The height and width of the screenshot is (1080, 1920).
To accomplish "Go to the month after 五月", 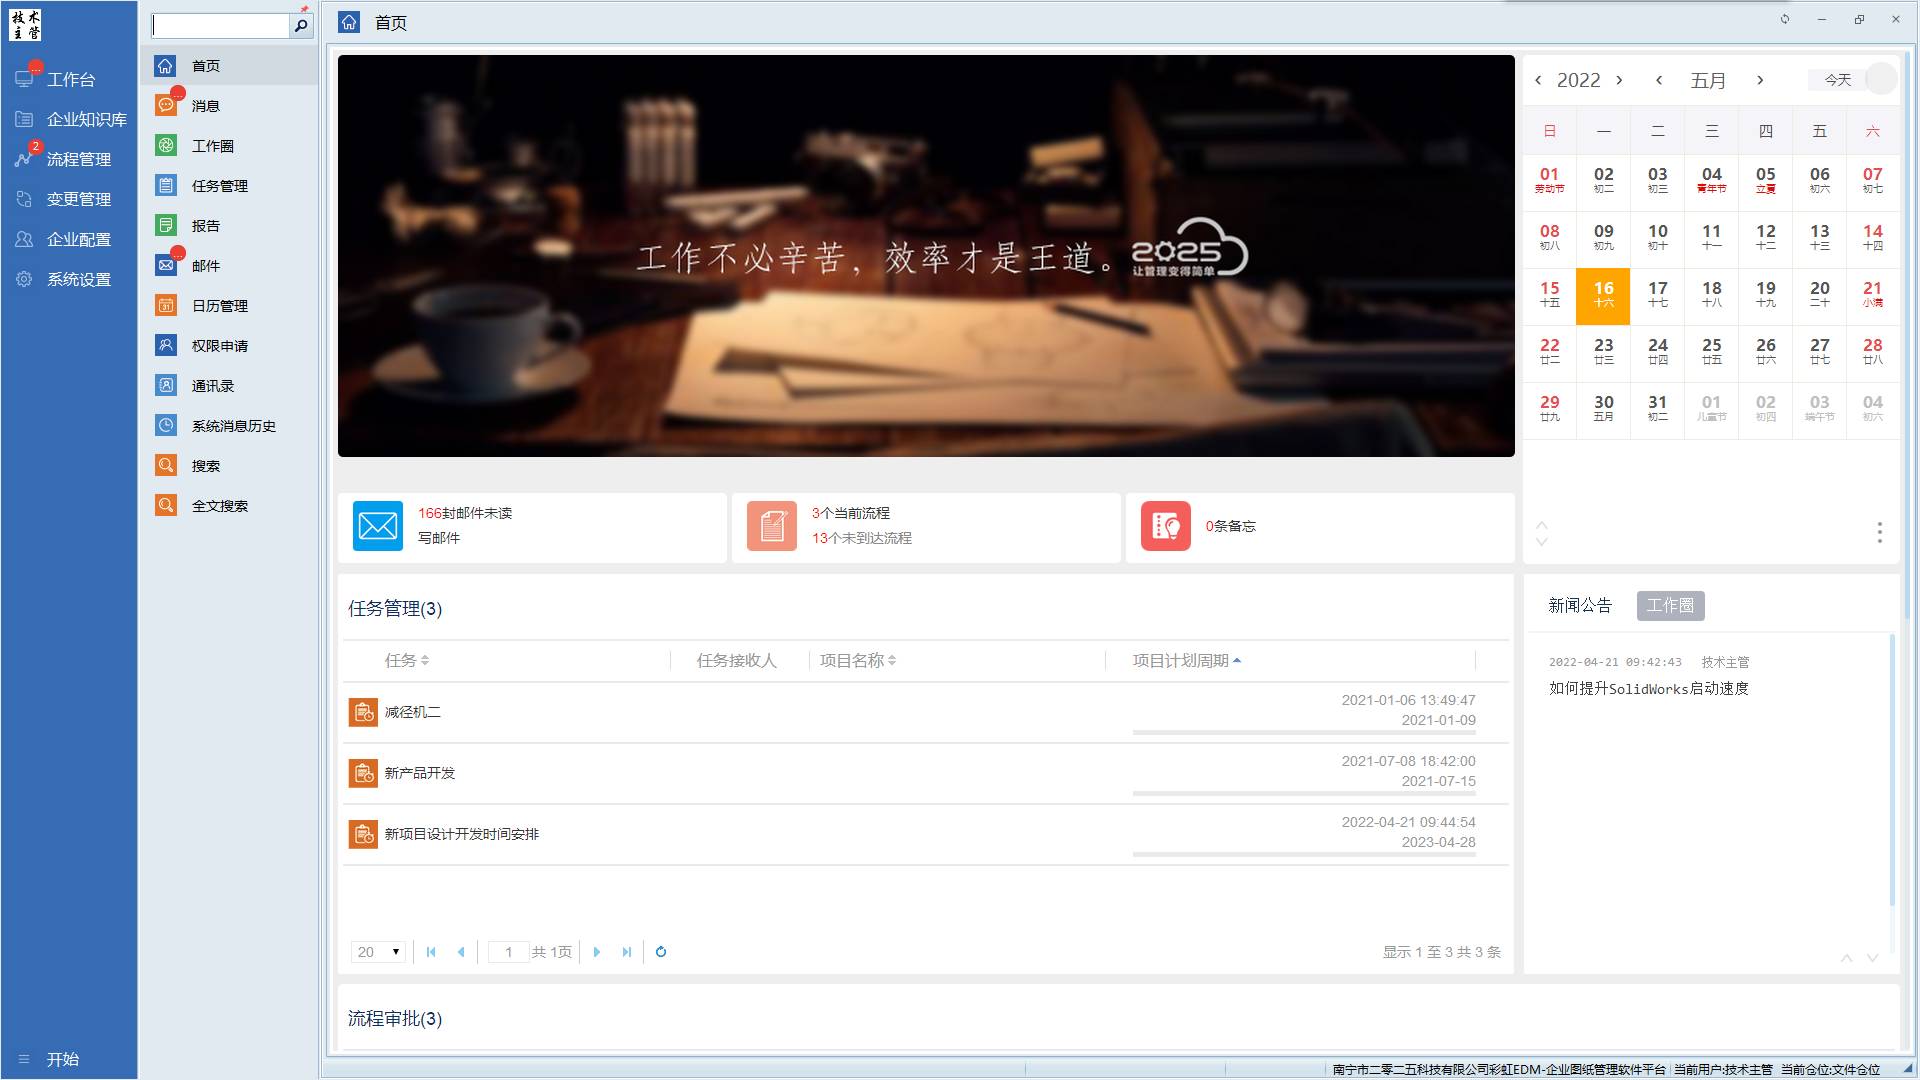I will (1760, 80).
